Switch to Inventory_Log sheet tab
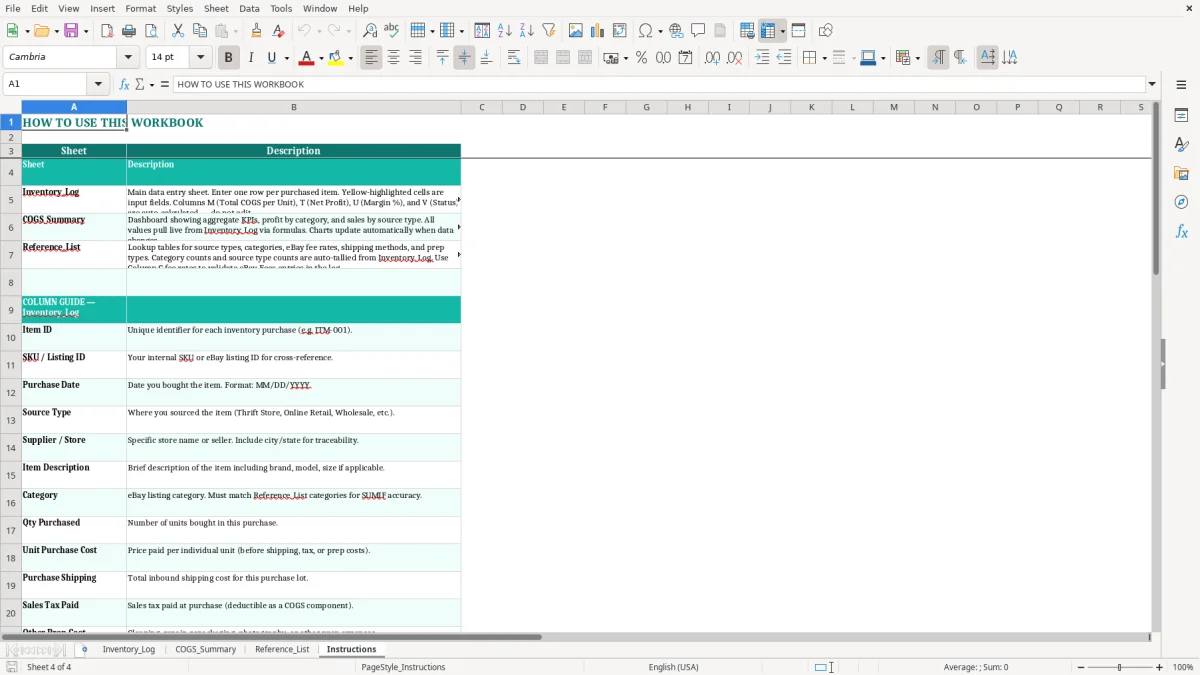This screenshot has height=675, width=1200. (129, 649)
